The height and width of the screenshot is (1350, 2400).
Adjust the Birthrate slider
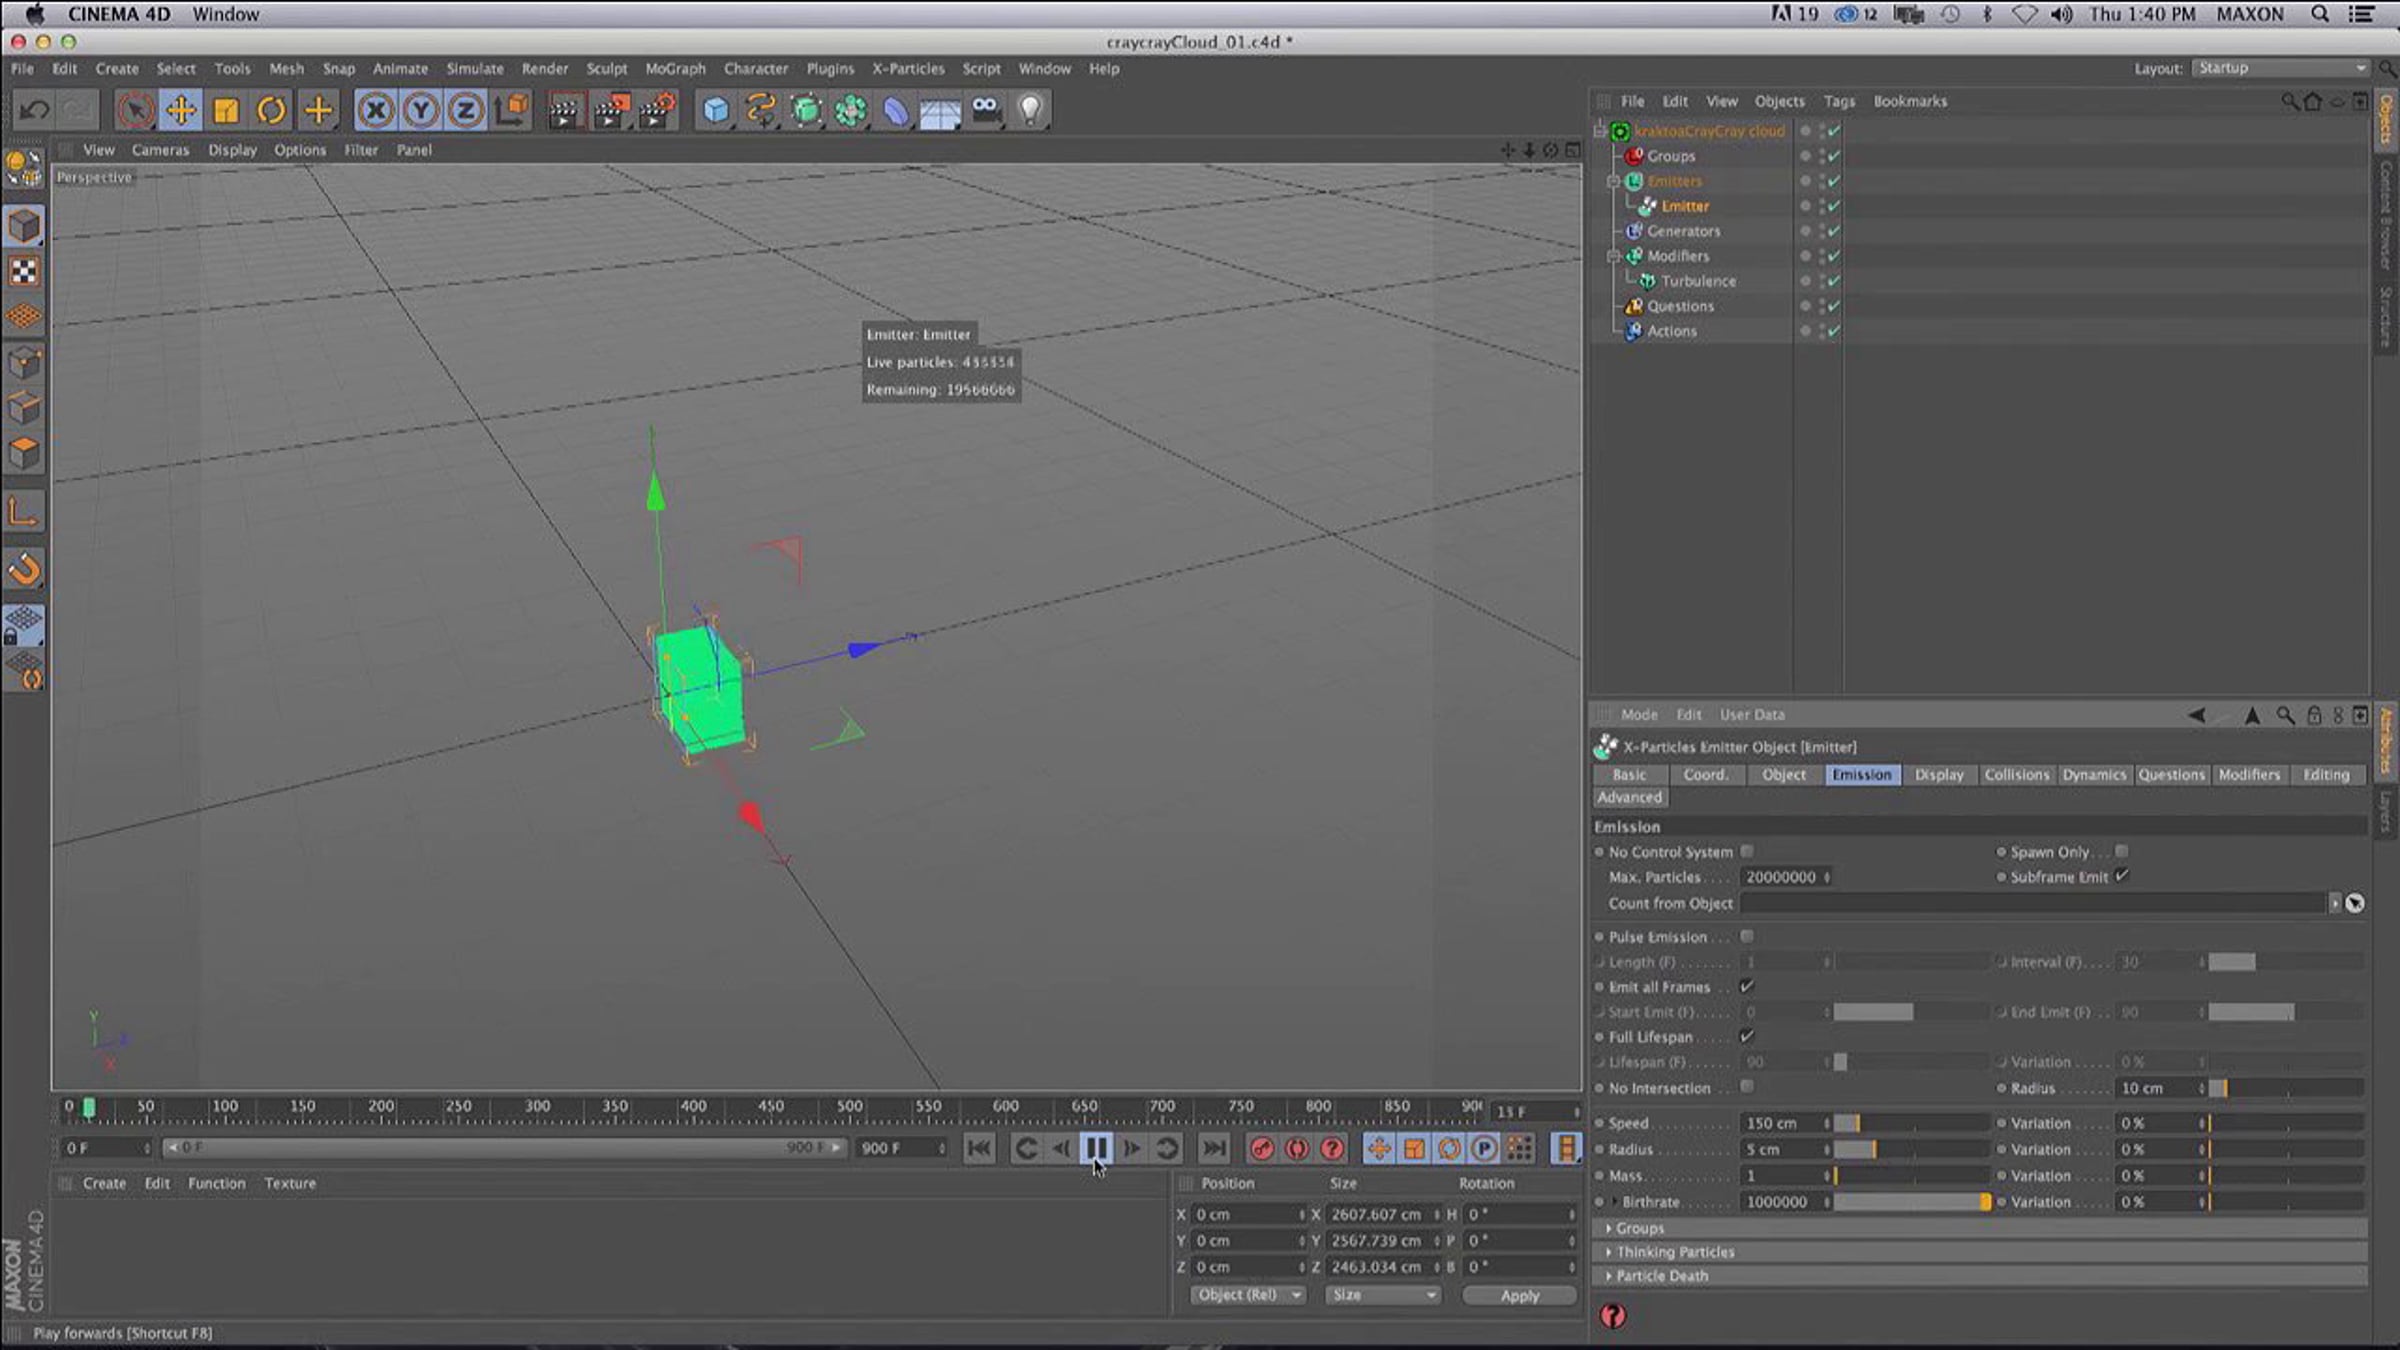click(1912, 1202)
